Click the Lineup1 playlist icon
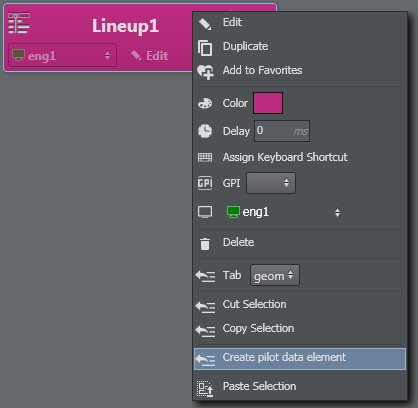Image resolution: width=418 pixels, height=408 pixels. point(19,23)
